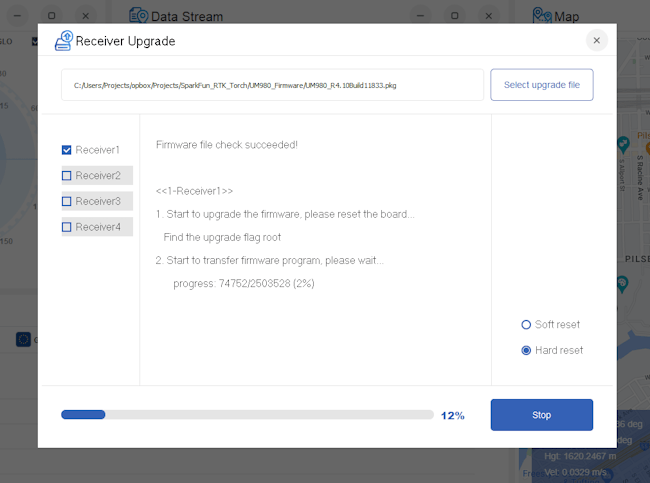Image resolution: width=650 pixels, height=483 pixels.
Task: Choose the Hard reset radio button
Action: 526,351
